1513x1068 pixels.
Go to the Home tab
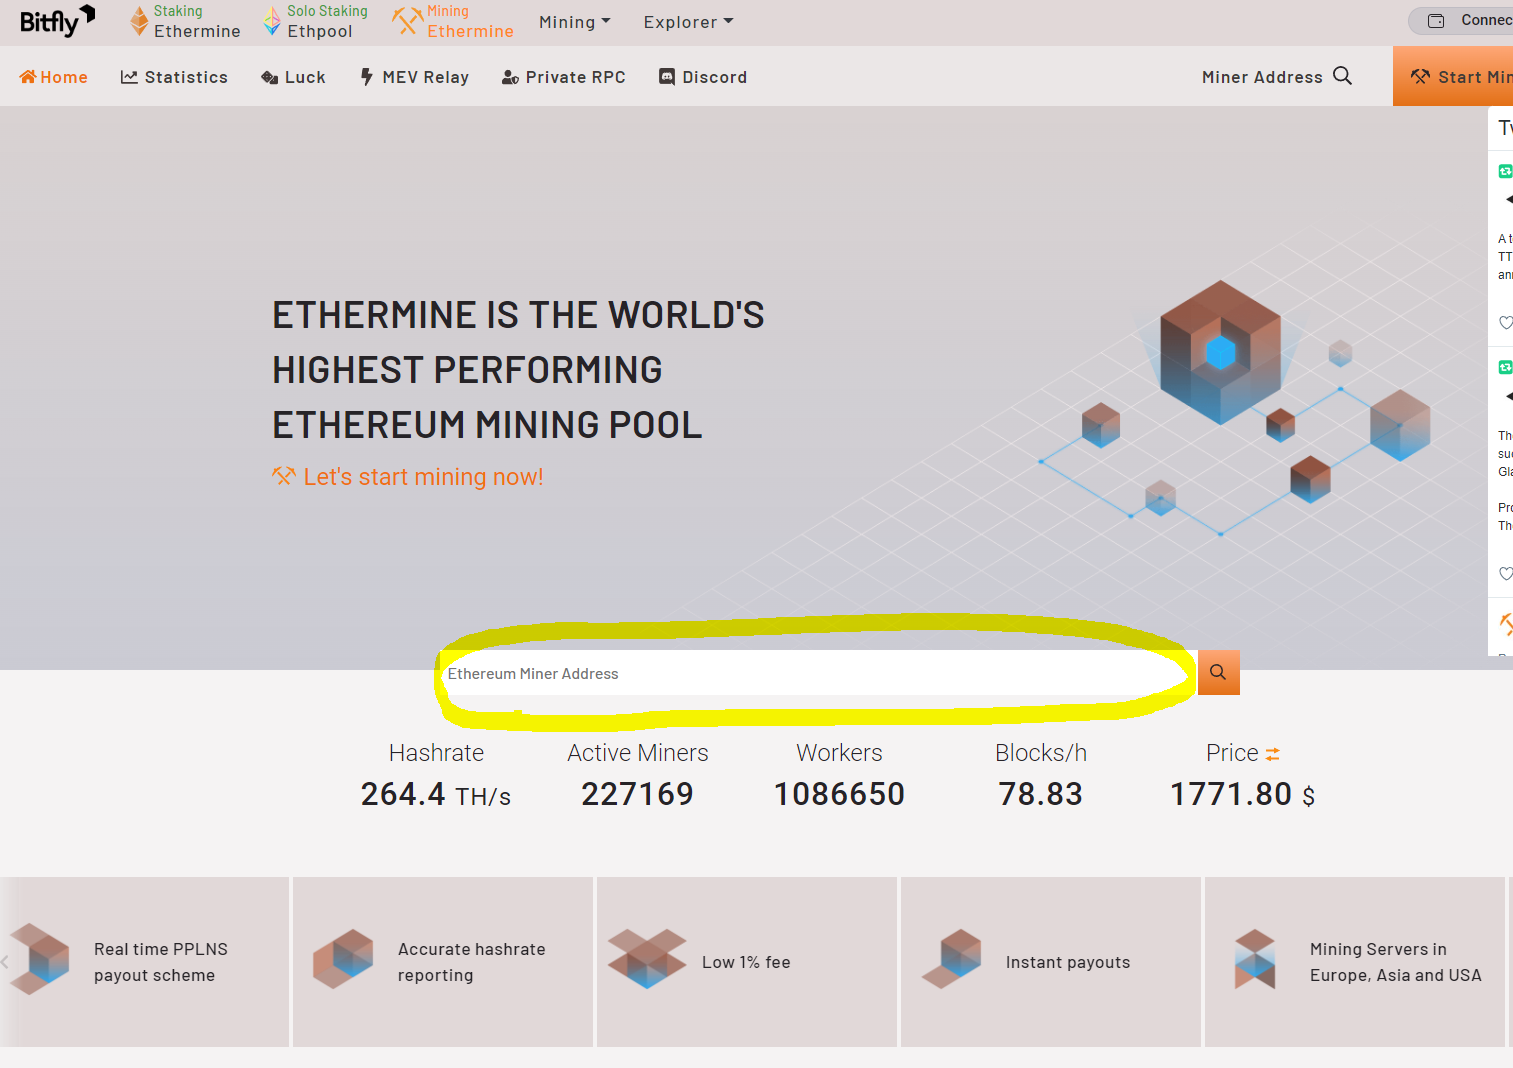(54, 77)
